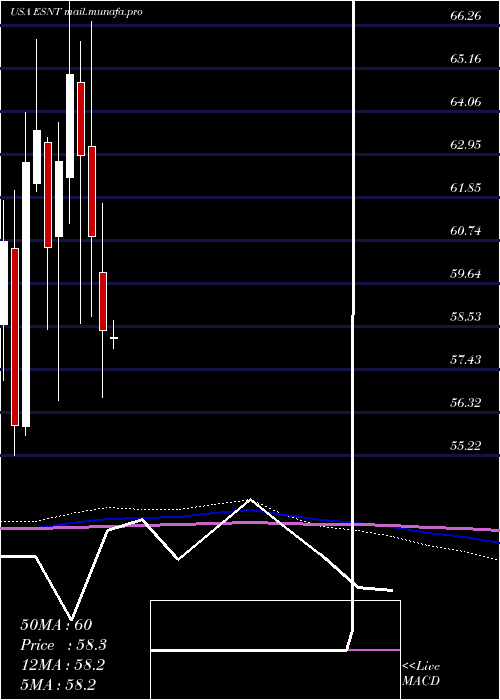500x700 pixels.
Task: Click the 64.06 price axis label
Action: point(466,102)
